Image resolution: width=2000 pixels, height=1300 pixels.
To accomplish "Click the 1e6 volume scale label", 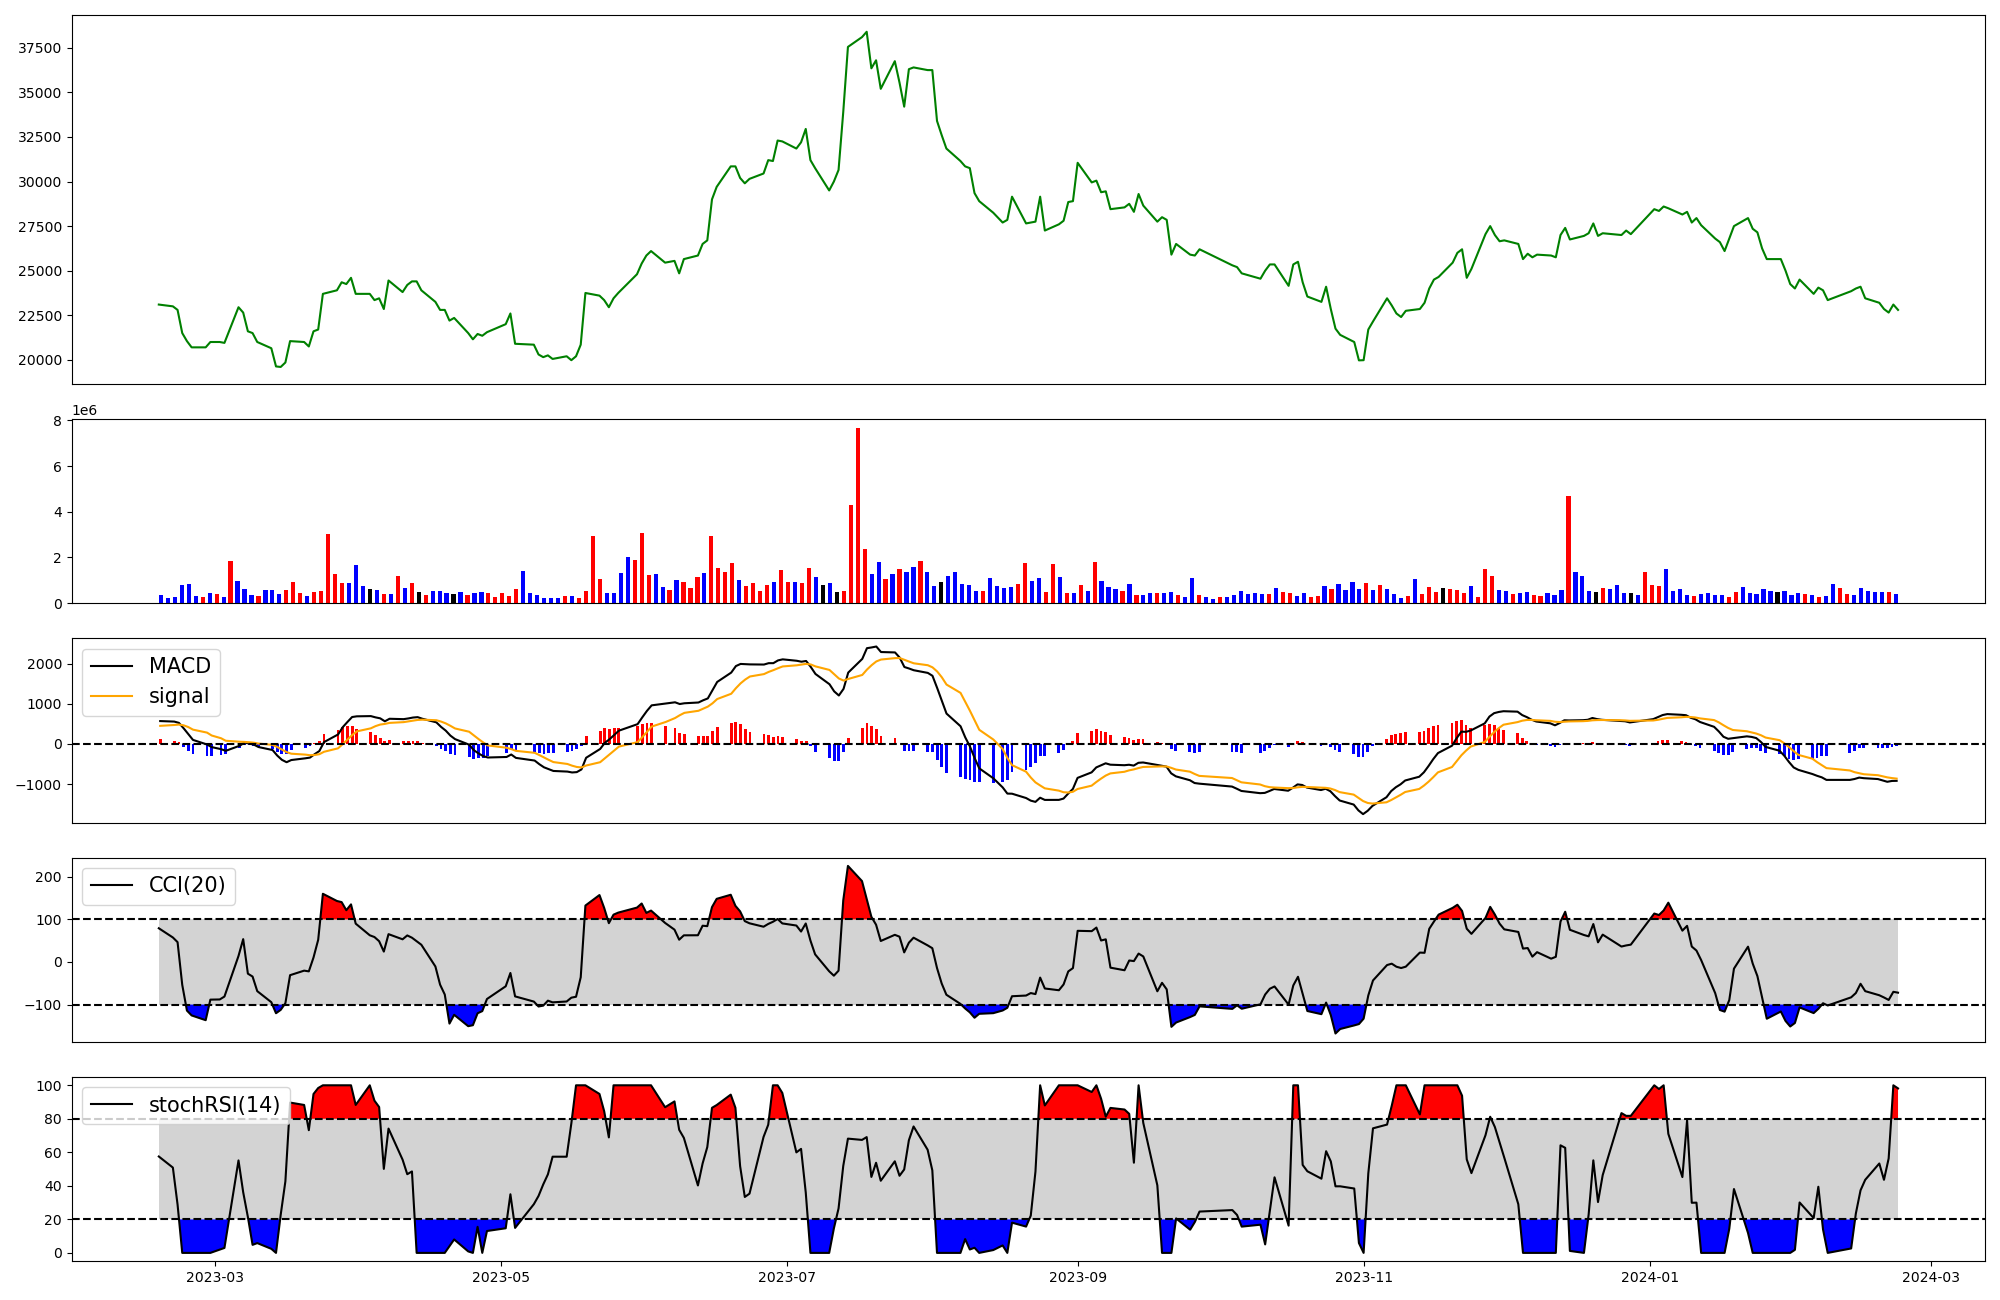I will 85,410.
